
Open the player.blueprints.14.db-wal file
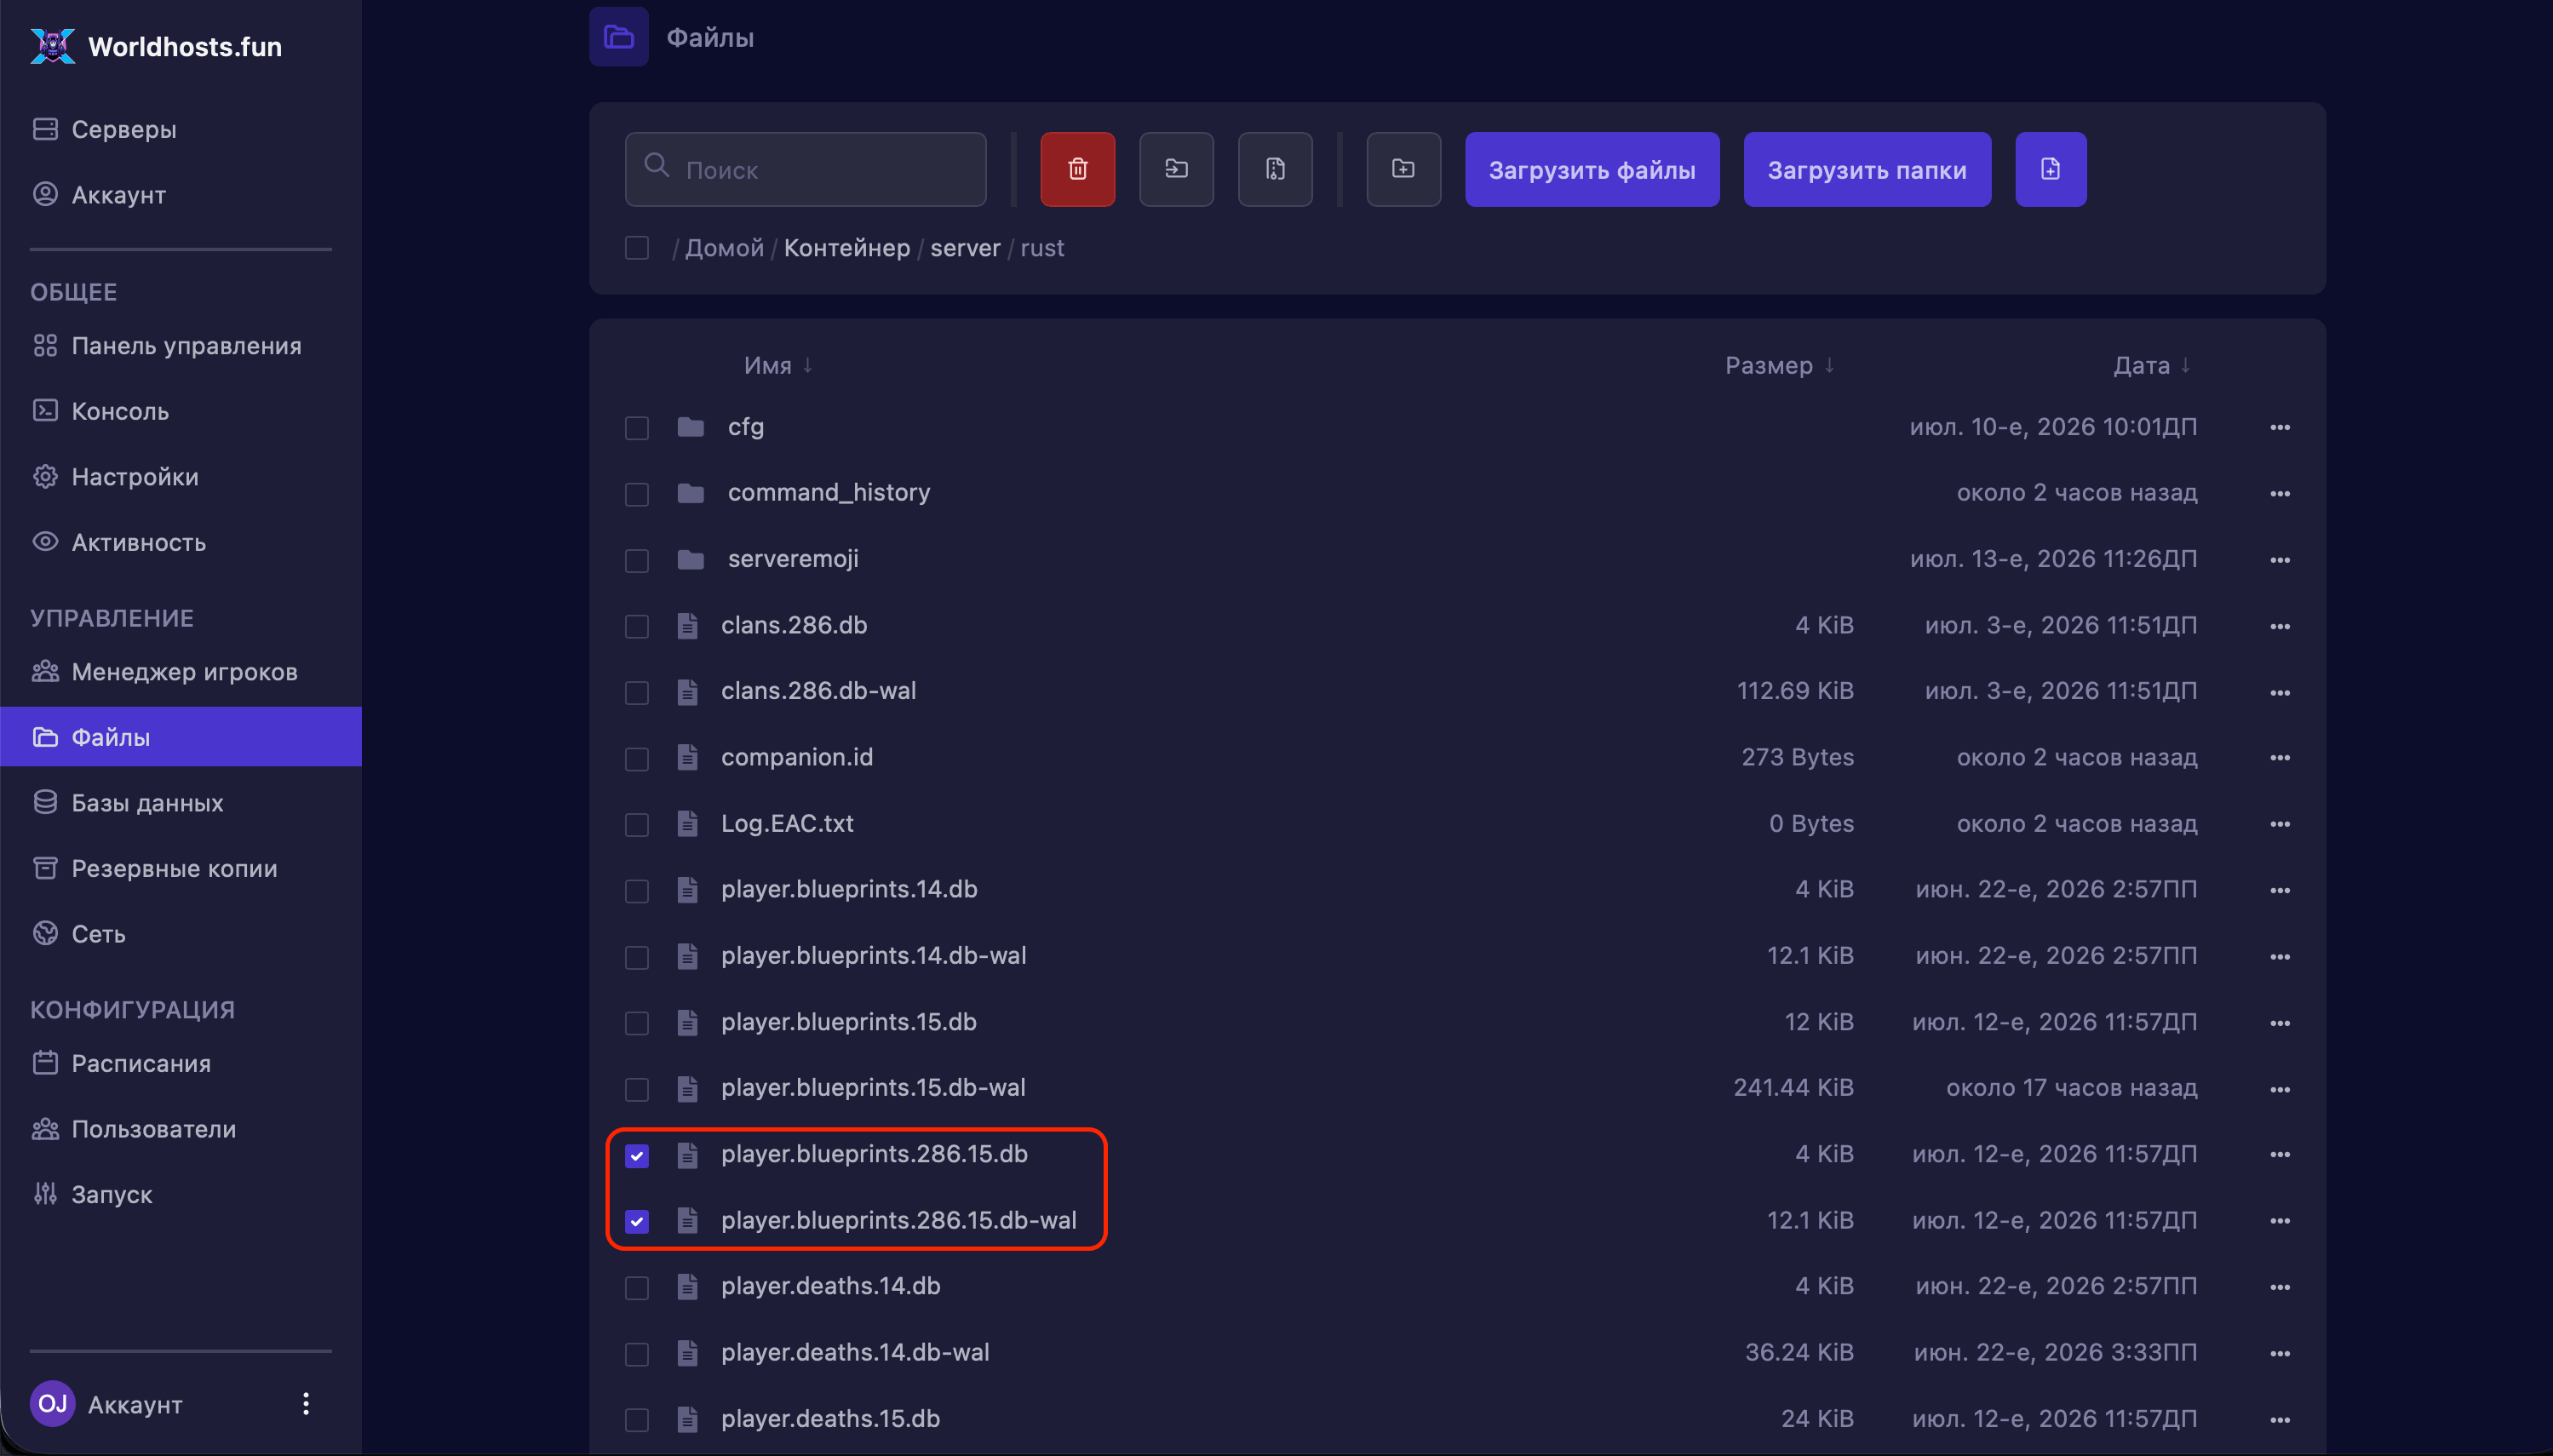[x=873, y=956]
